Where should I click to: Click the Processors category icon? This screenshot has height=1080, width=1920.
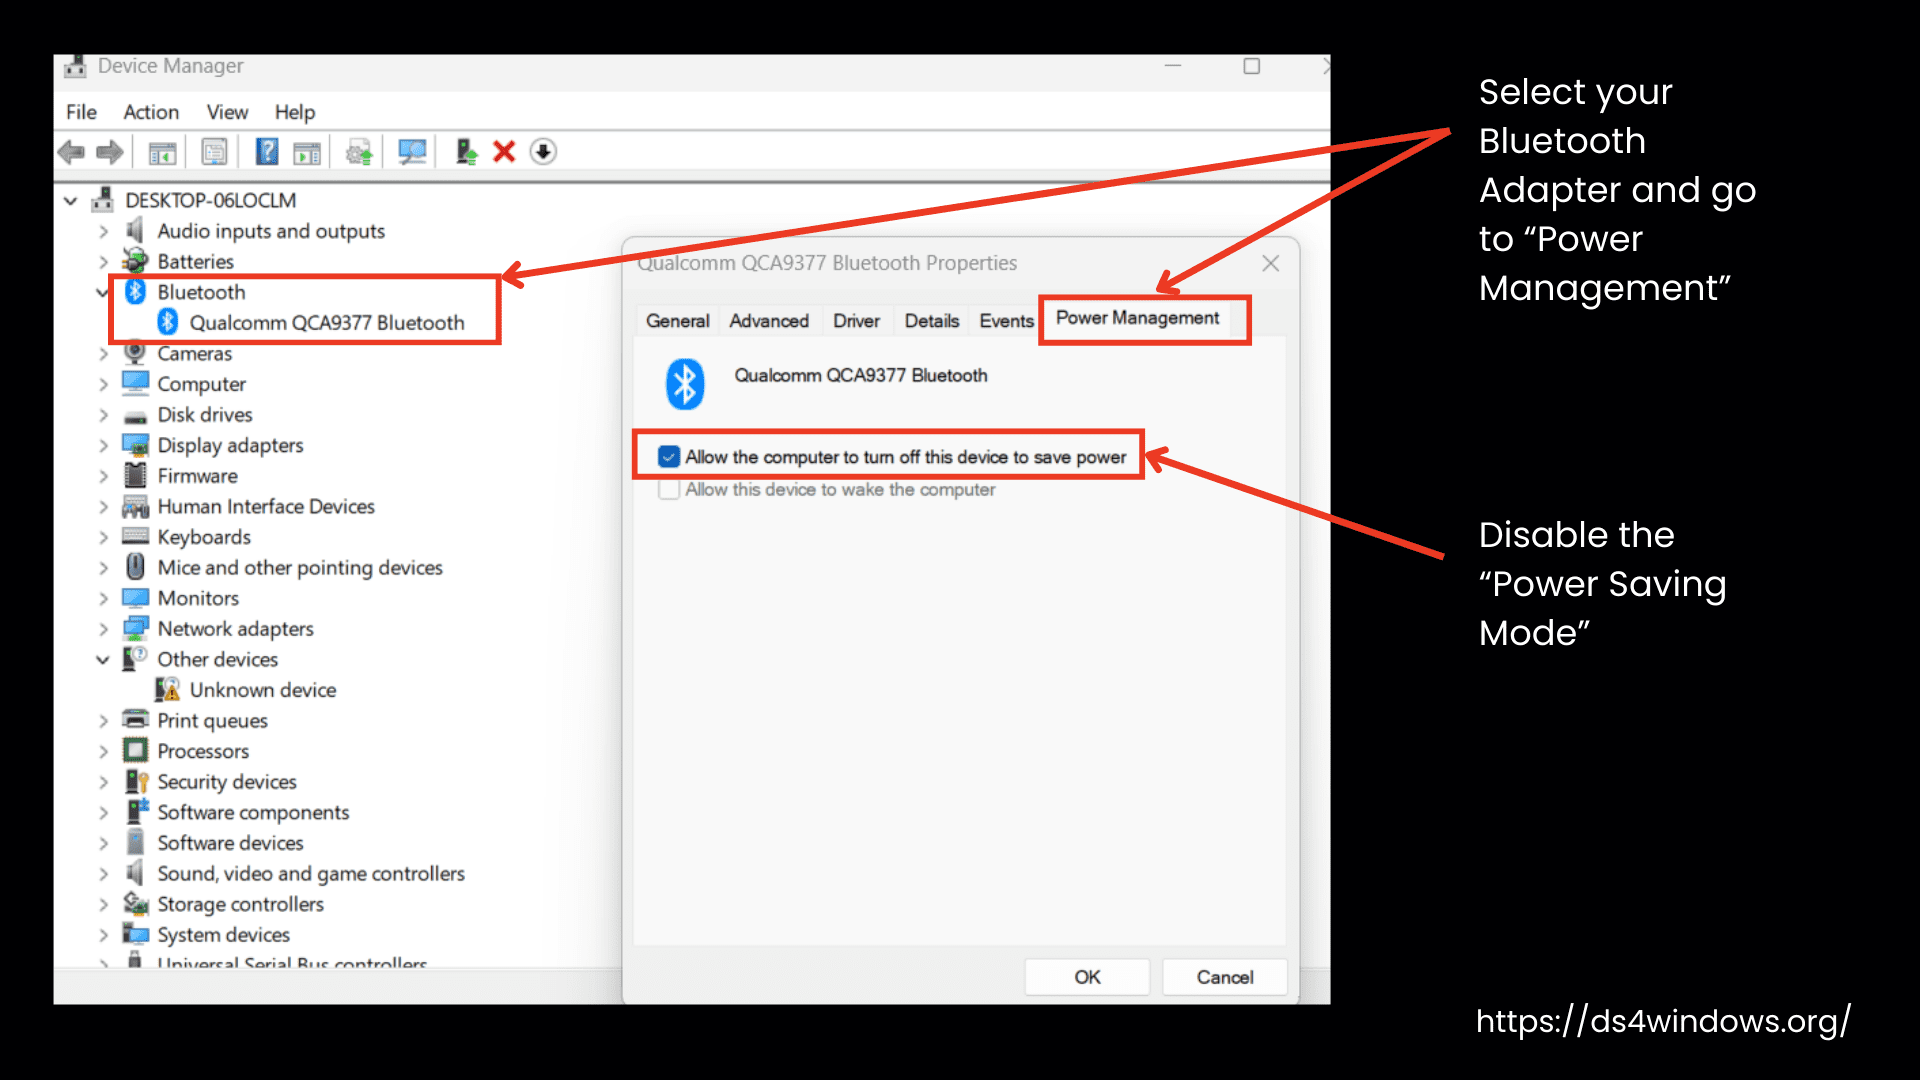[135, 751]
